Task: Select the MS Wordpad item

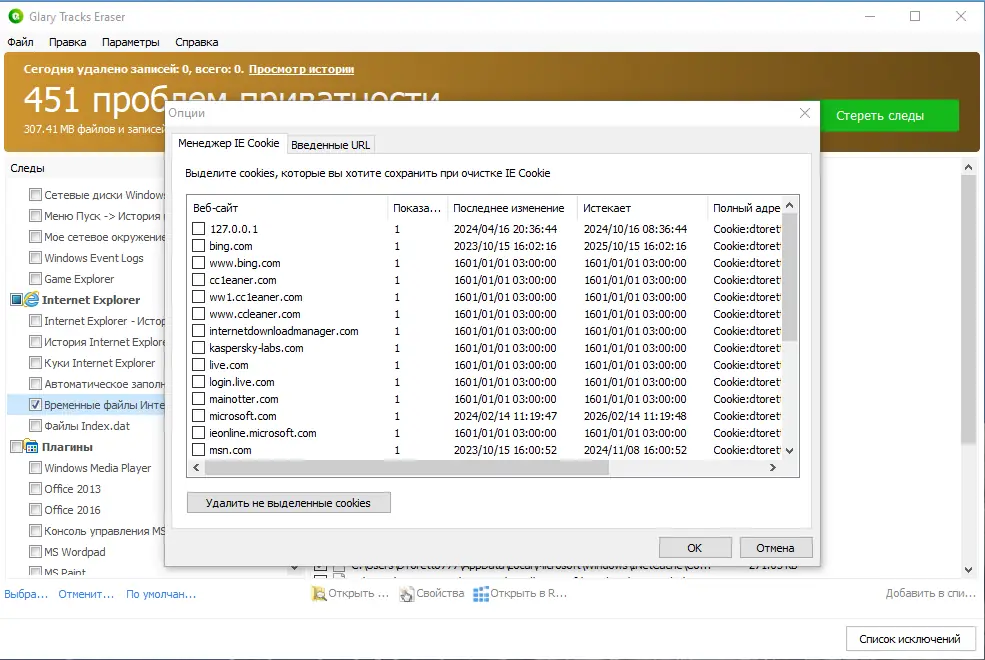Action: [75, 552]
